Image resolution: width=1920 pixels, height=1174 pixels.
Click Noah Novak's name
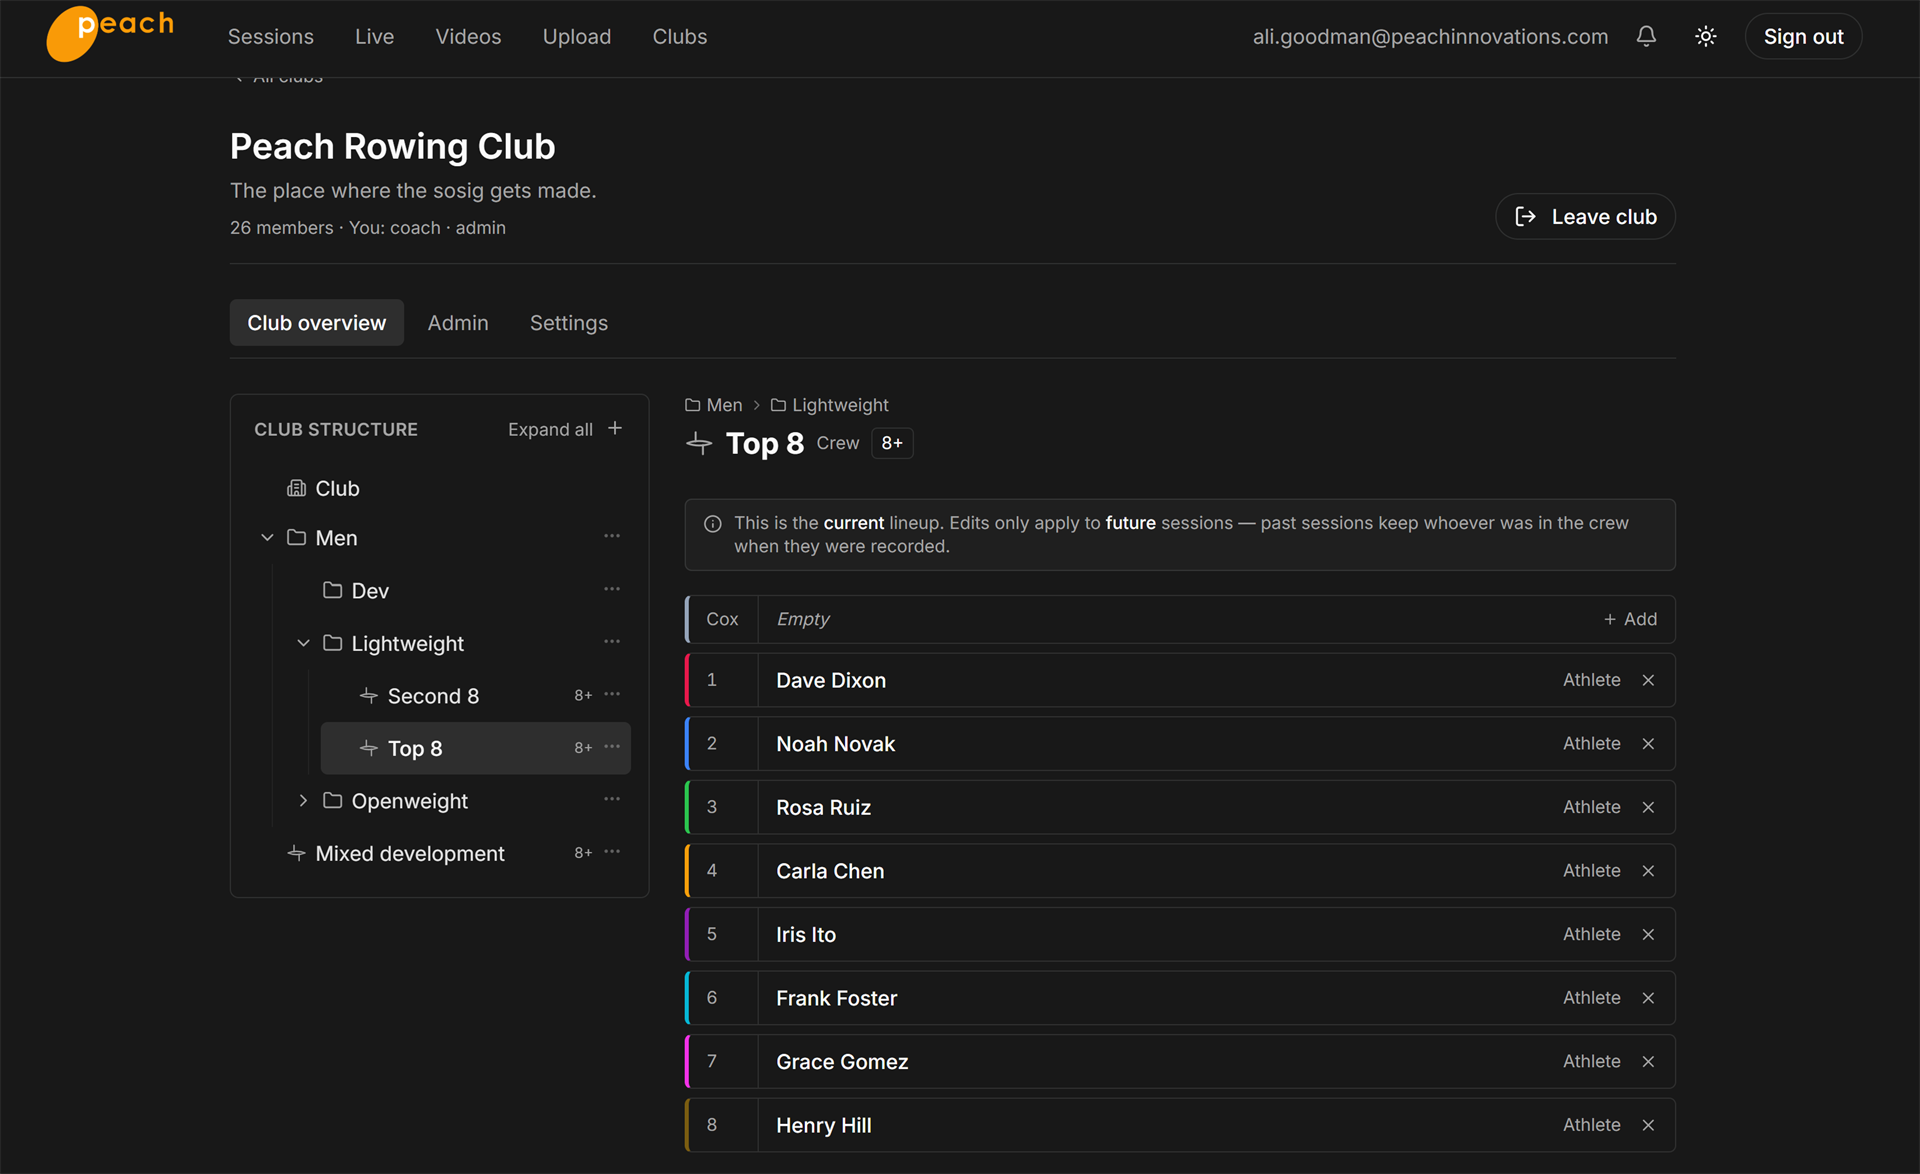click(x=836, y=744)
